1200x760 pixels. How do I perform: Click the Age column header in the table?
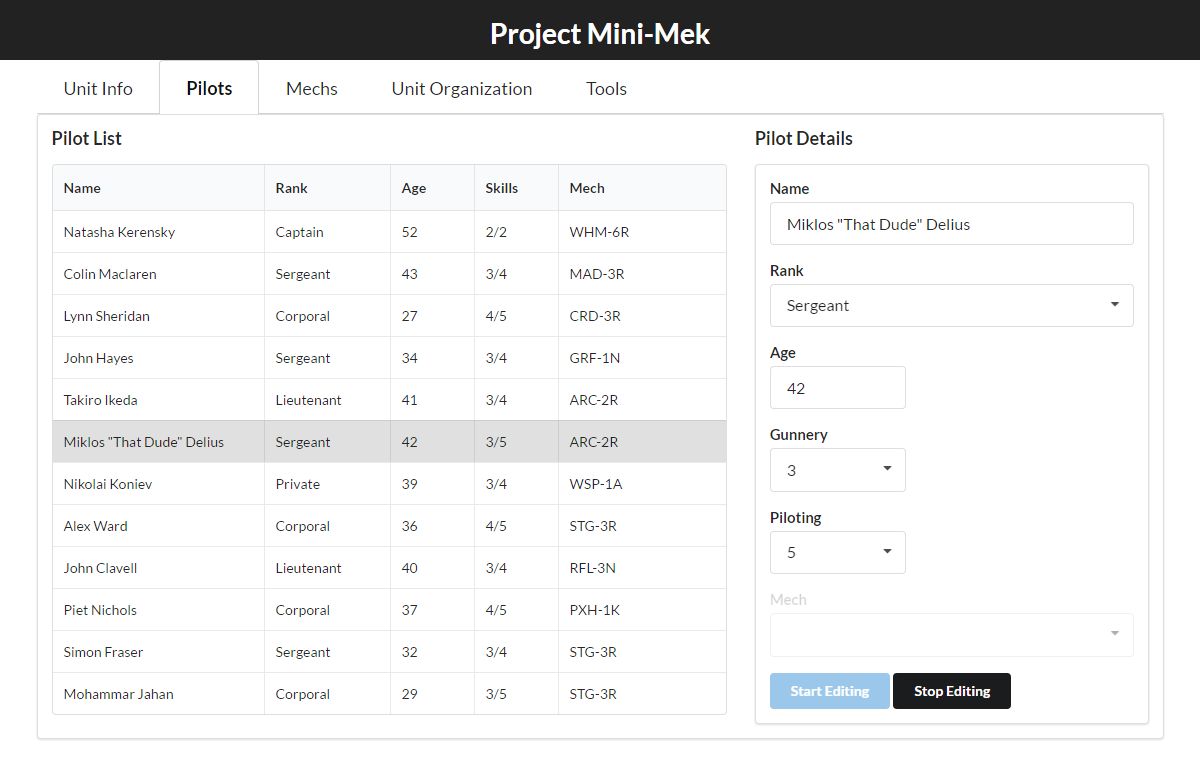point(433,188)
